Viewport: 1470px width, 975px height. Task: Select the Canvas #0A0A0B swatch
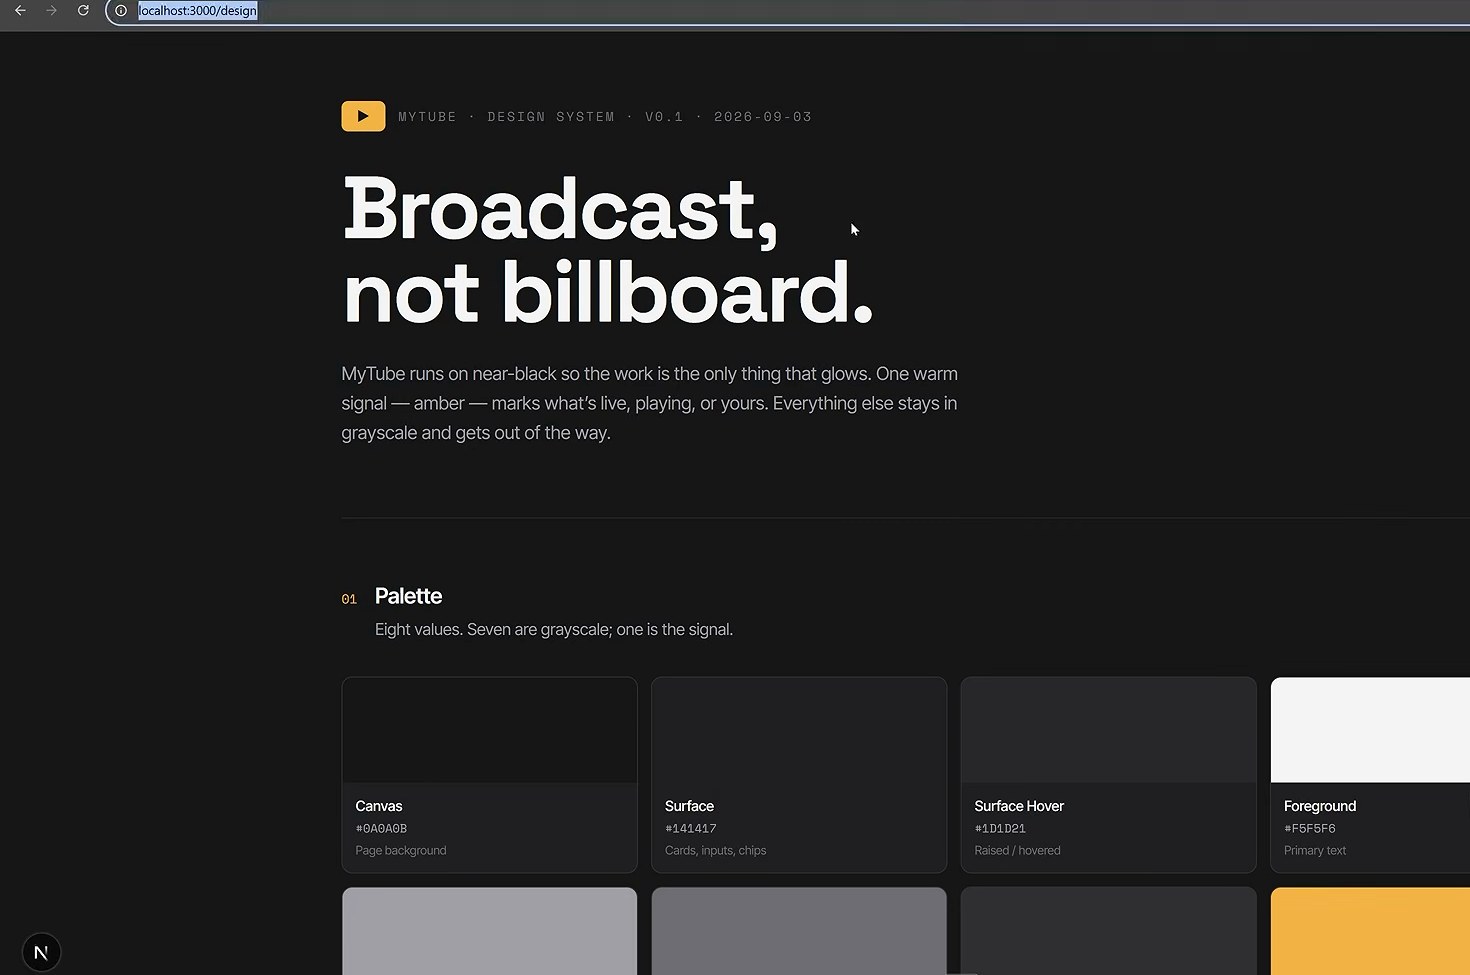tap(489, 775)
